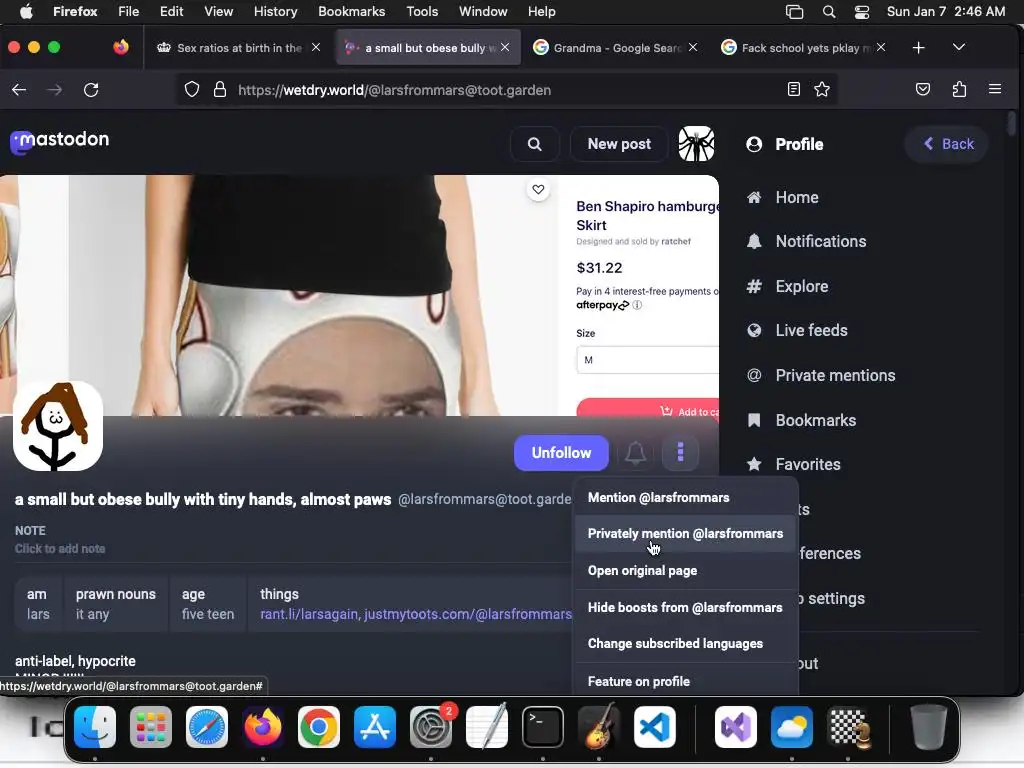Click the Explore hashtag icon
Viewport: 1024px width, 768px height.
754,286
